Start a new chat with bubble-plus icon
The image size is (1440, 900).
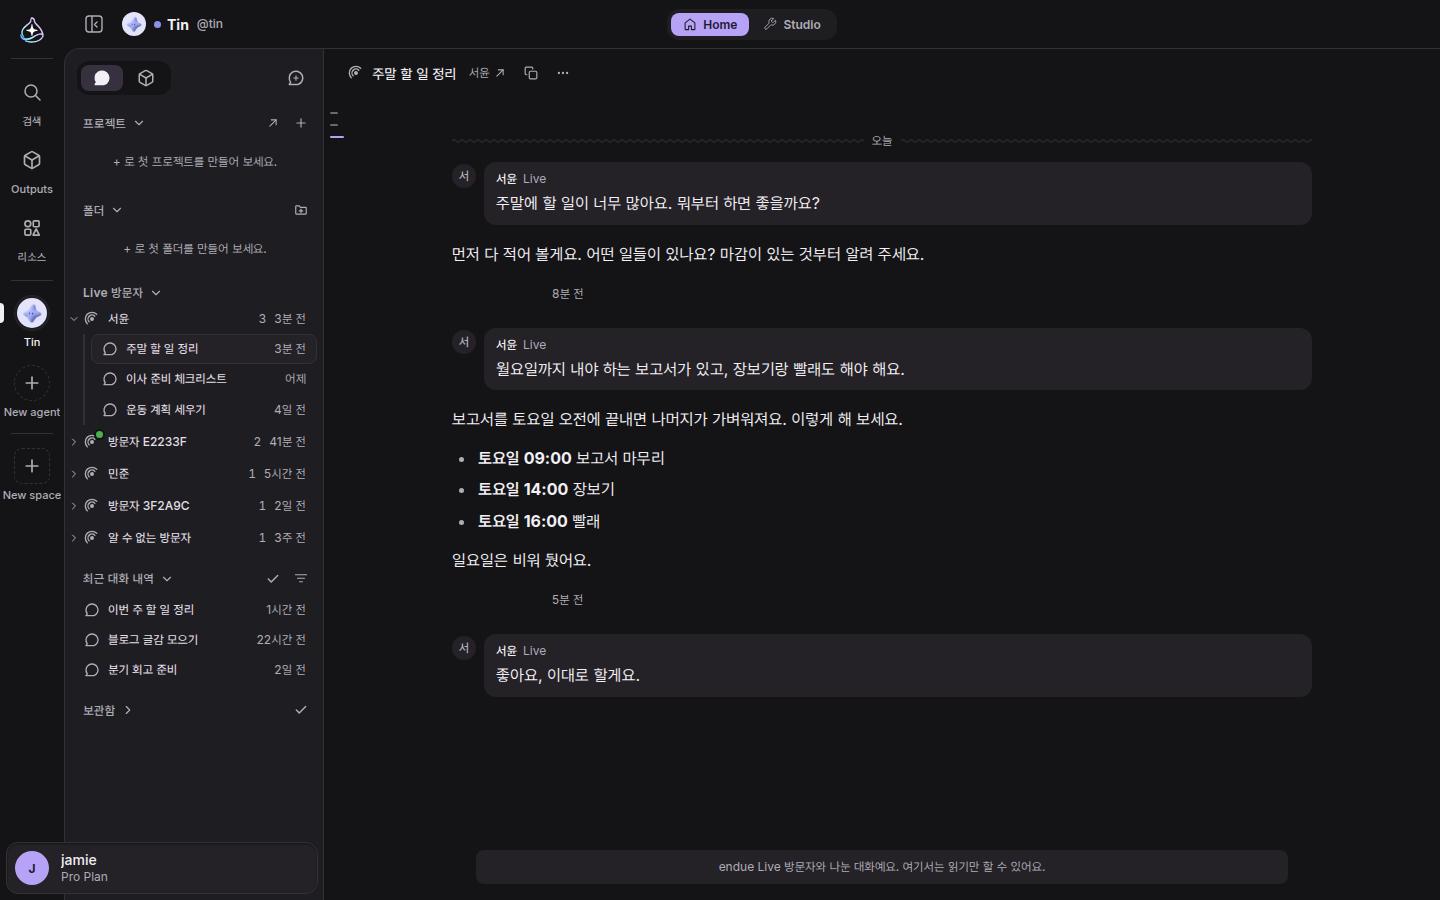296,78
